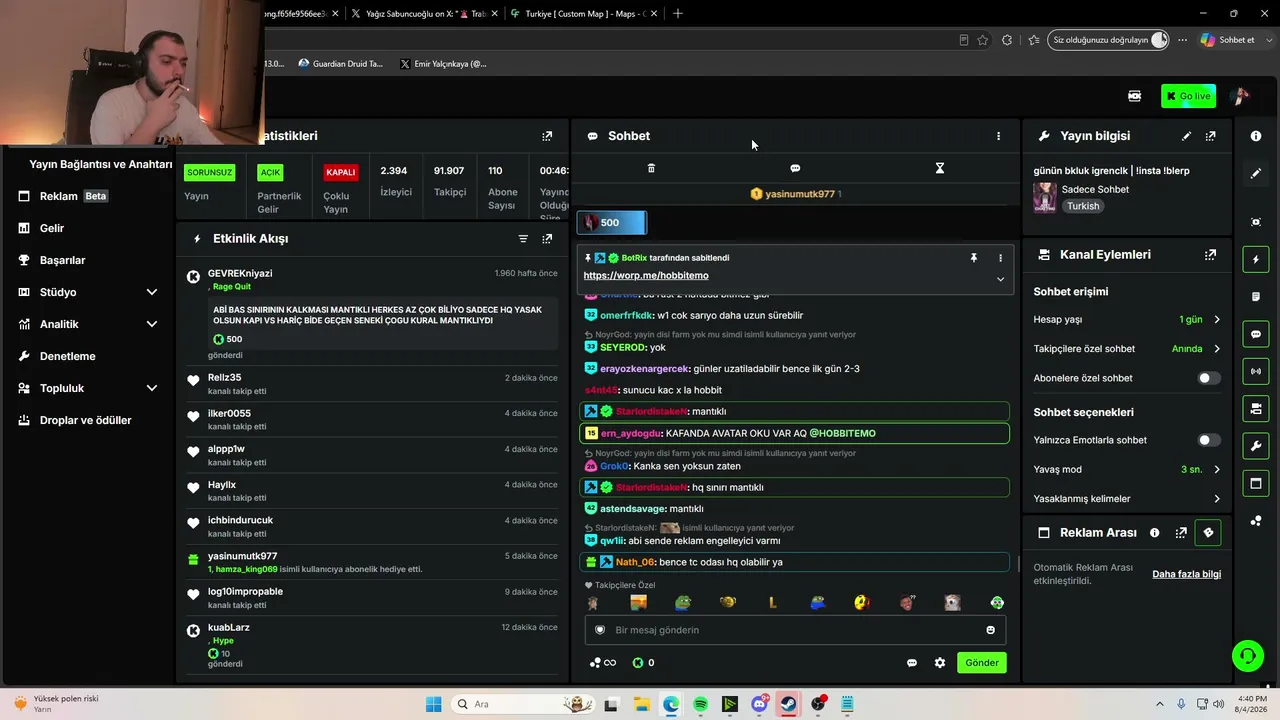Open Takipçilere özel sohbet setting chevron
Screen dimensions: 1280x720
pos(1217,349)
